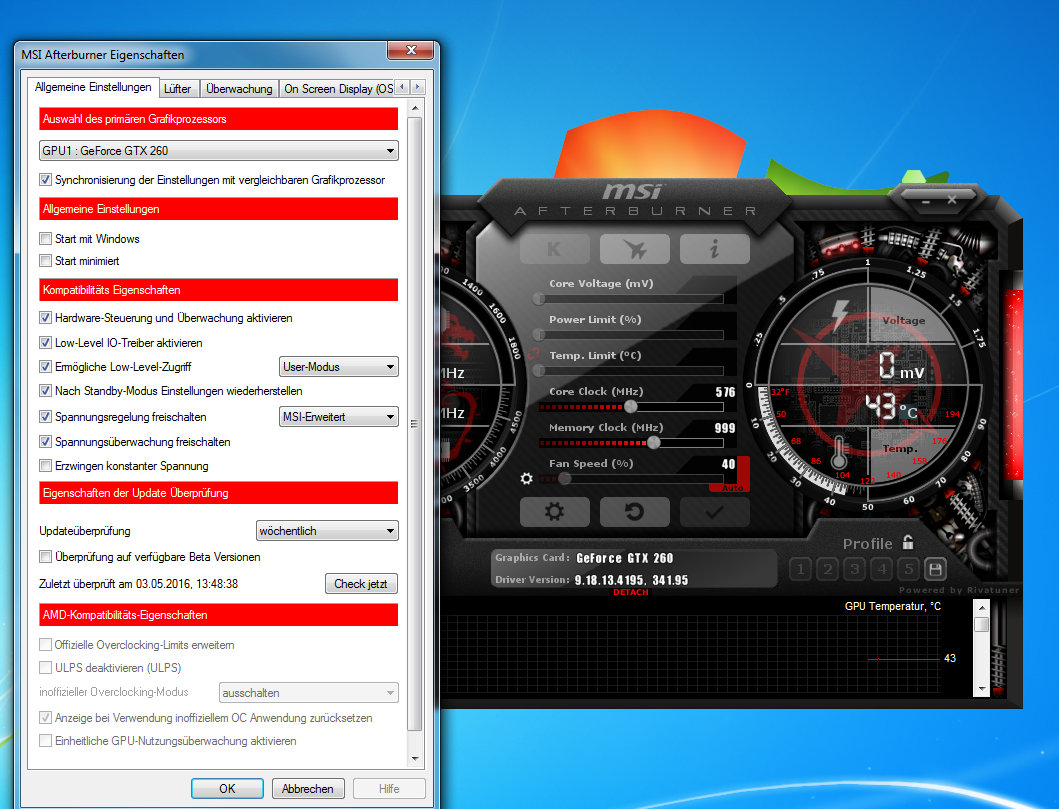Screen dimensions: 1059x809
Task: Click the OK button
Action: click(228, 789)
